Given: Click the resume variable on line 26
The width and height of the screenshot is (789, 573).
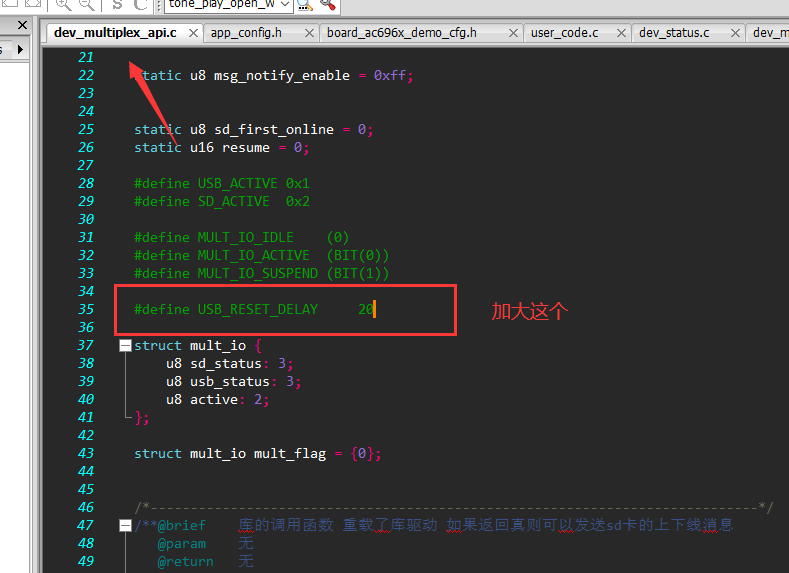Looking at the screenshot, I should click(x=246, y=148).
